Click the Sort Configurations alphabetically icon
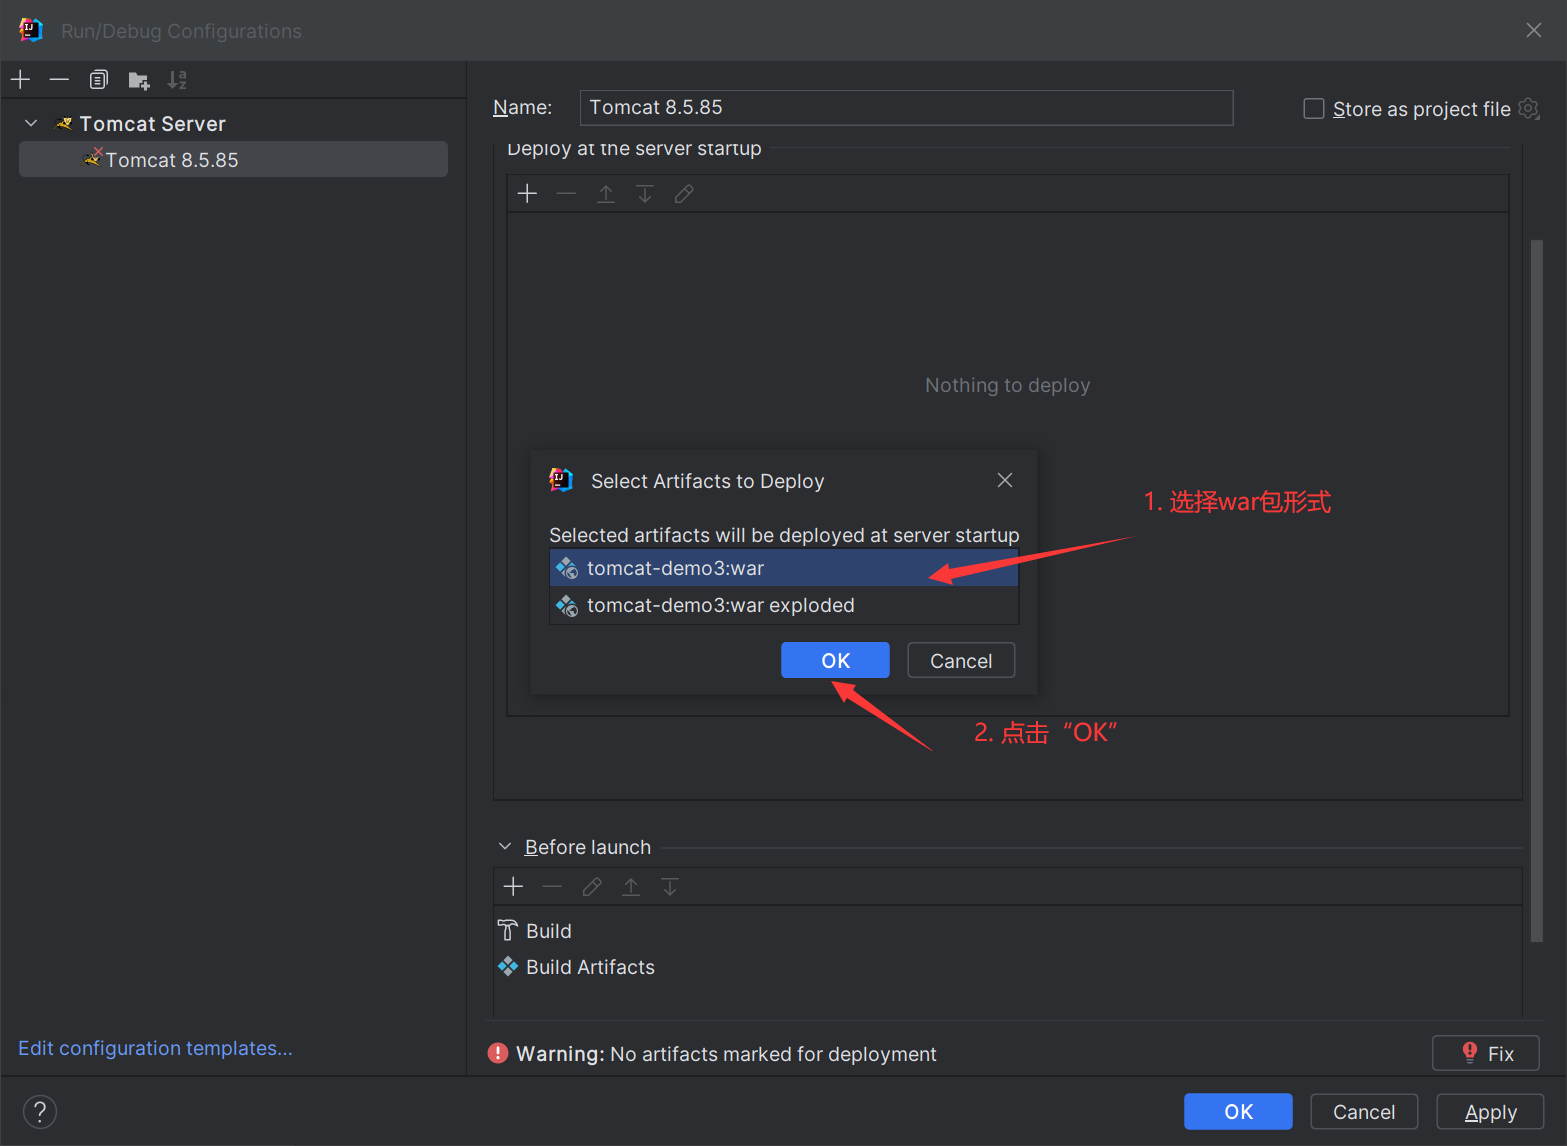The height and width of the screenshot is (1146, 1567). click(177, 79)
